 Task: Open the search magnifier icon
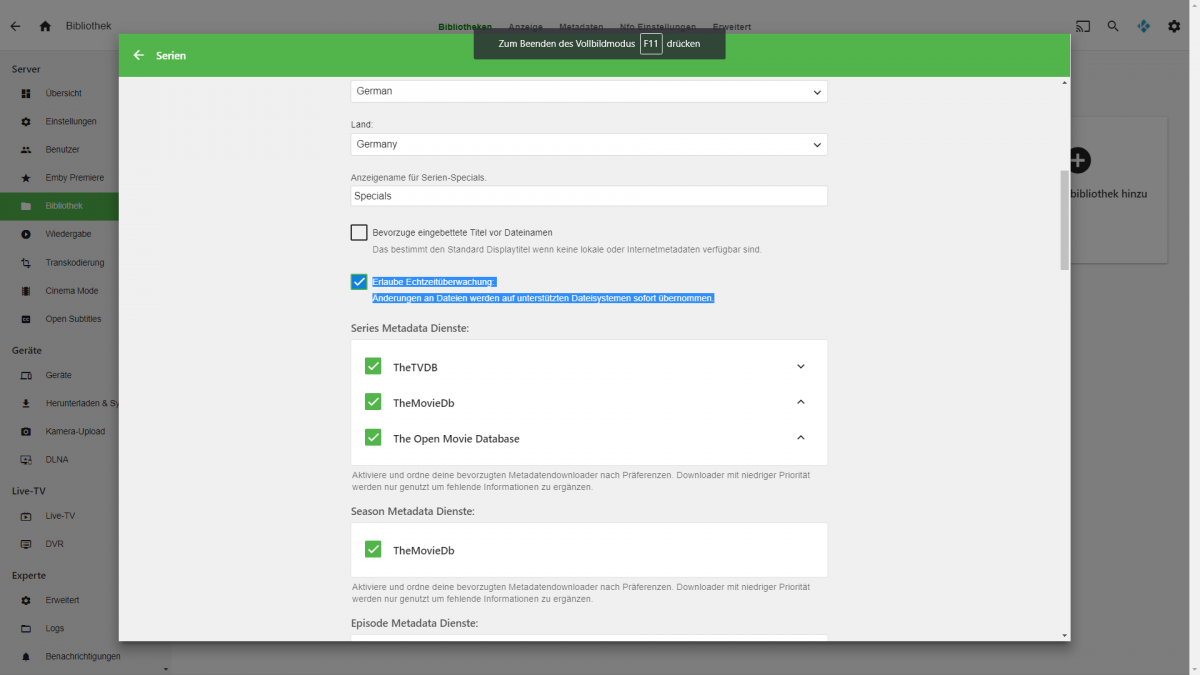[1113, 27]
